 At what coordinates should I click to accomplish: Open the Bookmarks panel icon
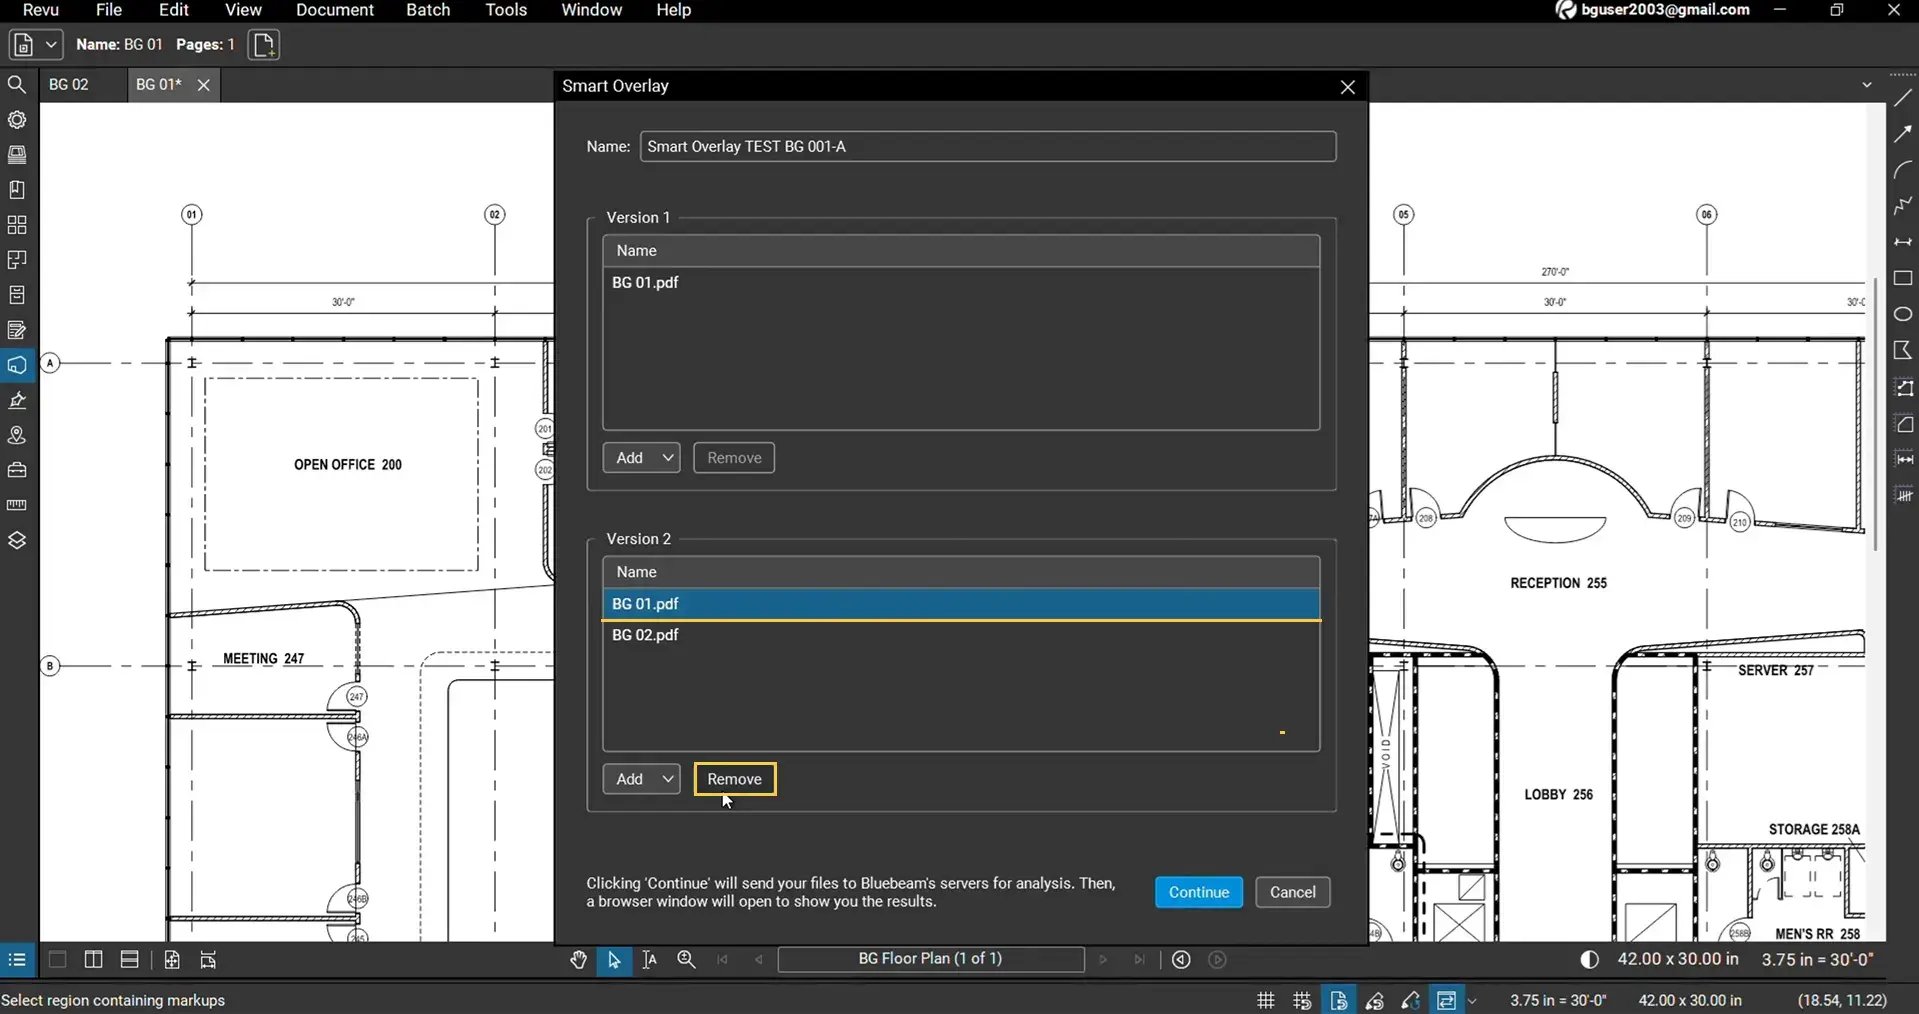(17, 190)
